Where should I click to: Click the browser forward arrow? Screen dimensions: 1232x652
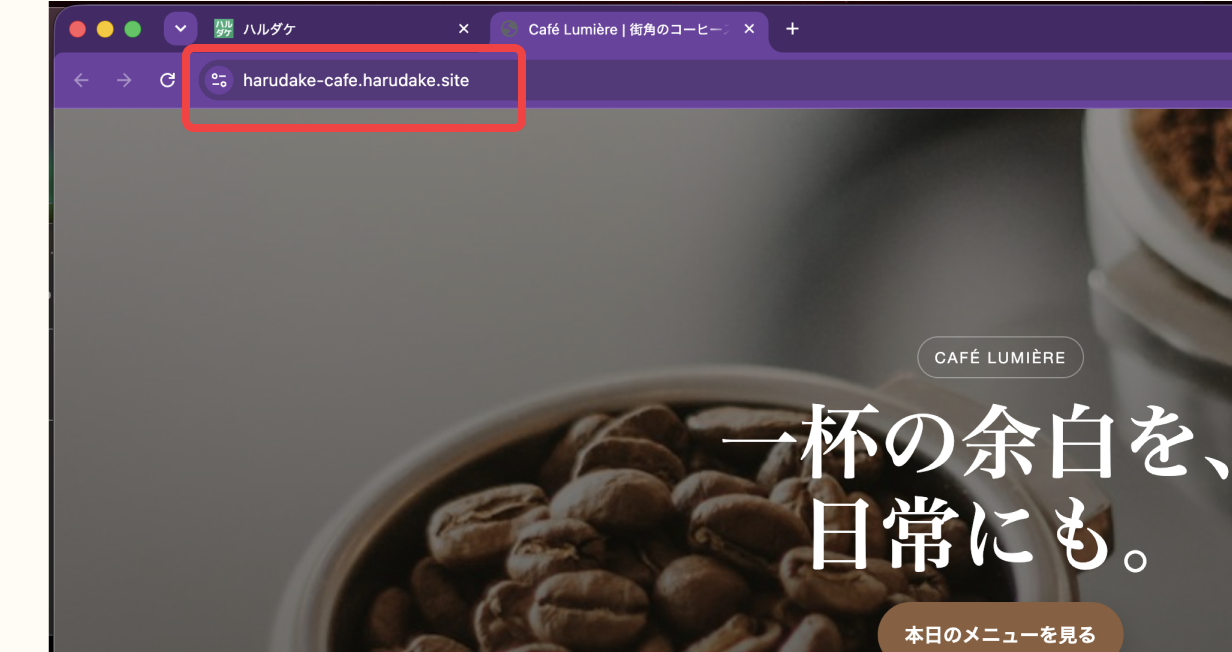click(x=124, y=80)
